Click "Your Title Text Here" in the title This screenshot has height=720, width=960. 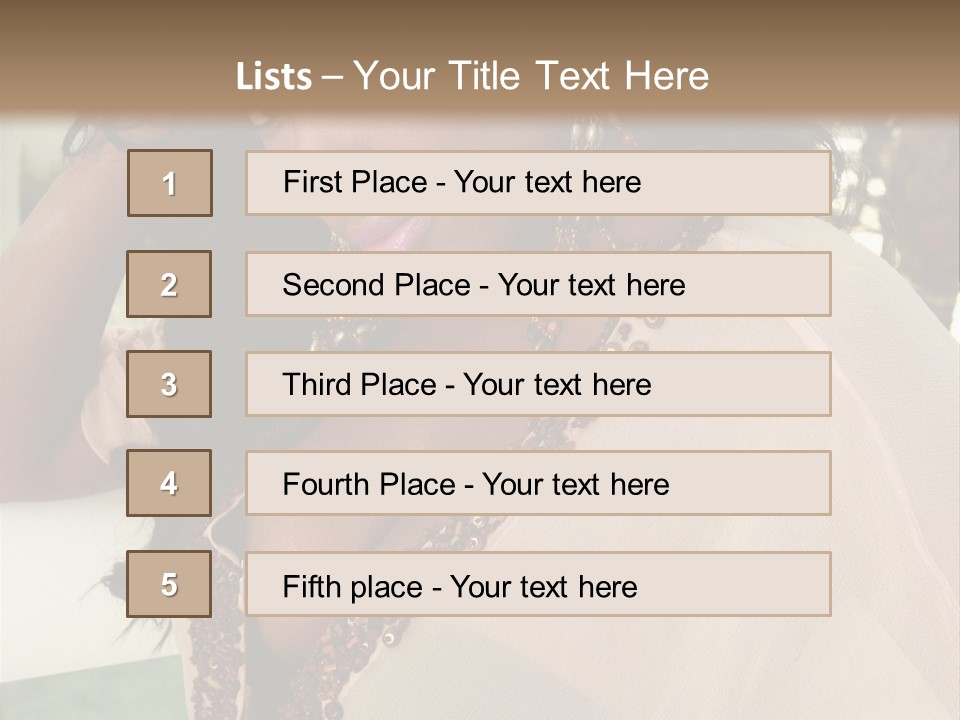[531, 76]
